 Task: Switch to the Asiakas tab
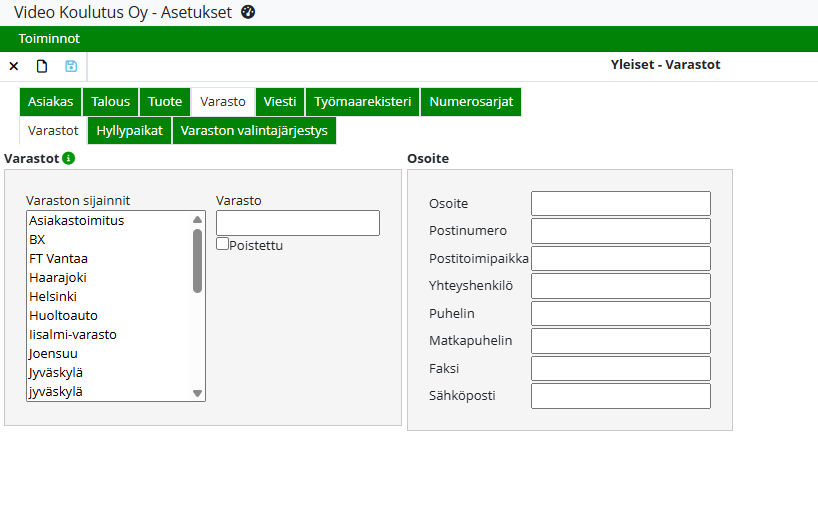pos(50,102)
